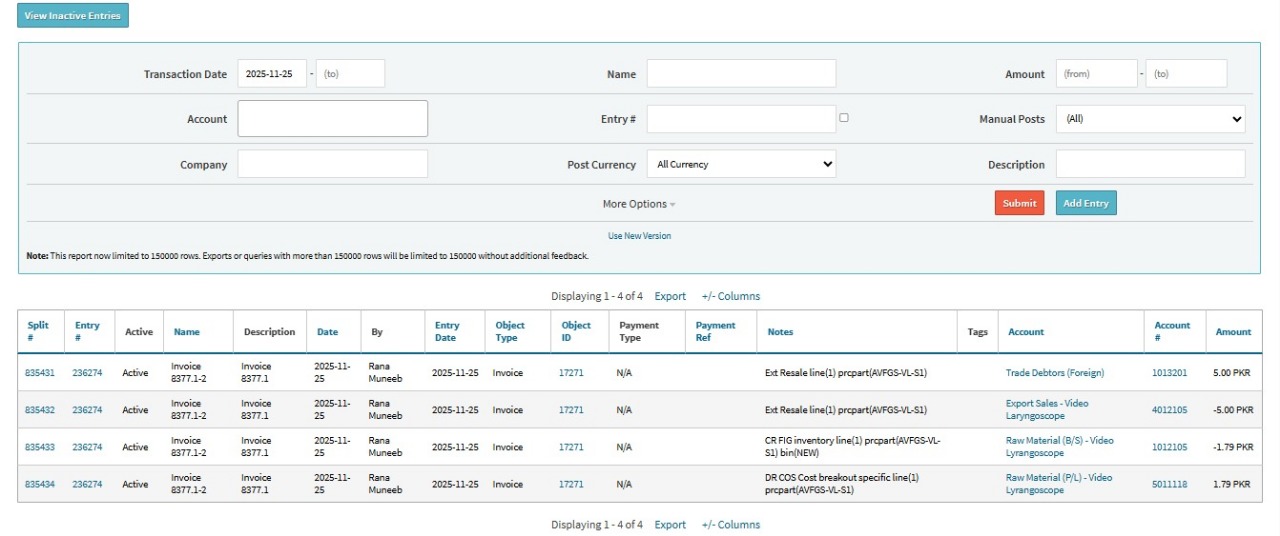Expand More Options section
The width and height of the screenshot is (1280, 536).
639,204
